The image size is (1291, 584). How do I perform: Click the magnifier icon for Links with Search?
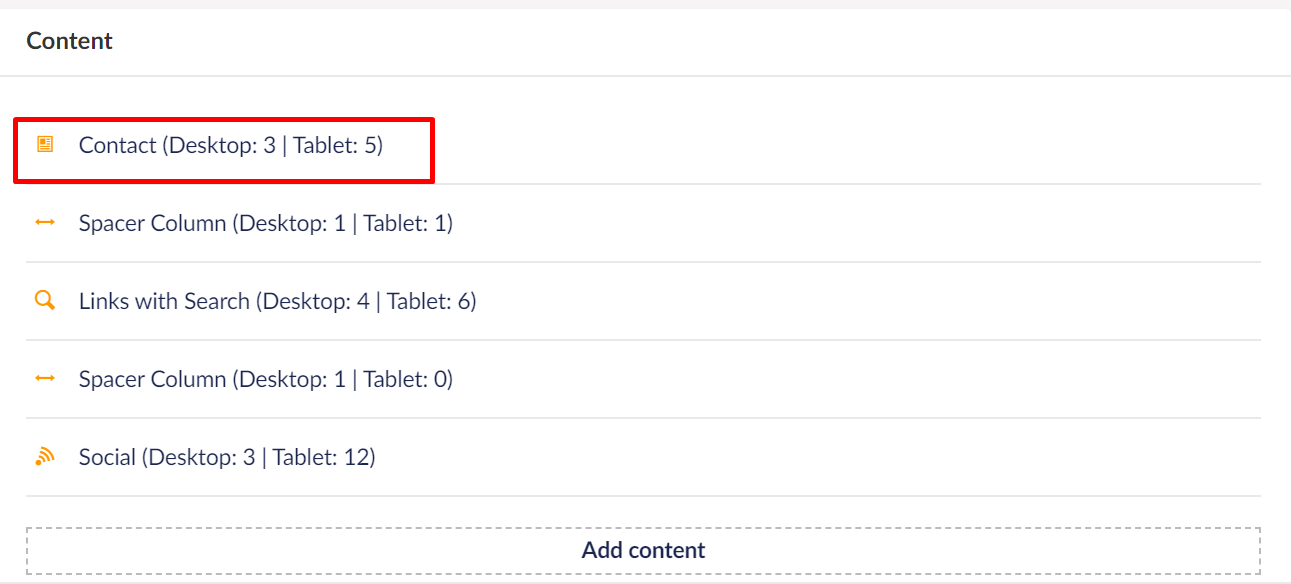tap(44, 301)
